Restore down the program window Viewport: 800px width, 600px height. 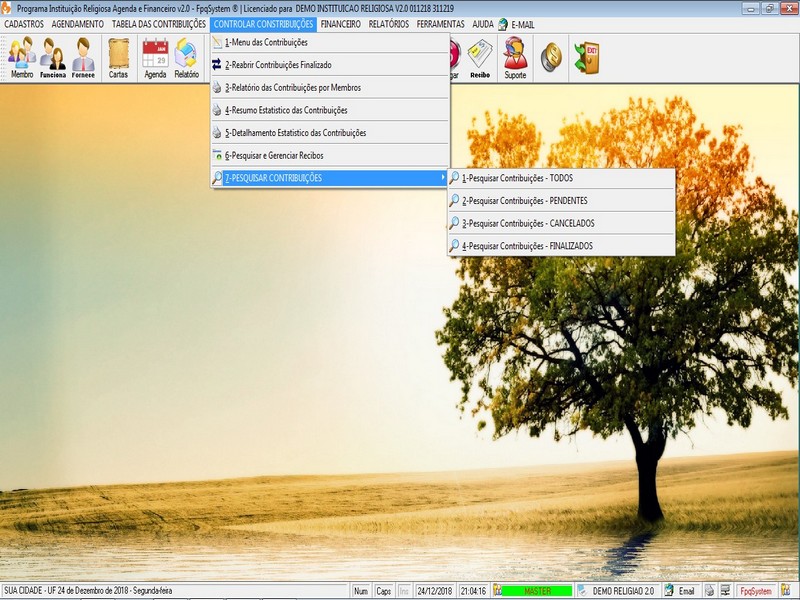tap(768, 8)
